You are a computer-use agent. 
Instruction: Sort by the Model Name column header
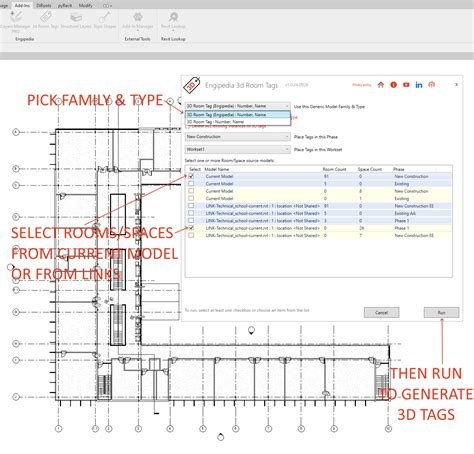click(x=216, y=169)
